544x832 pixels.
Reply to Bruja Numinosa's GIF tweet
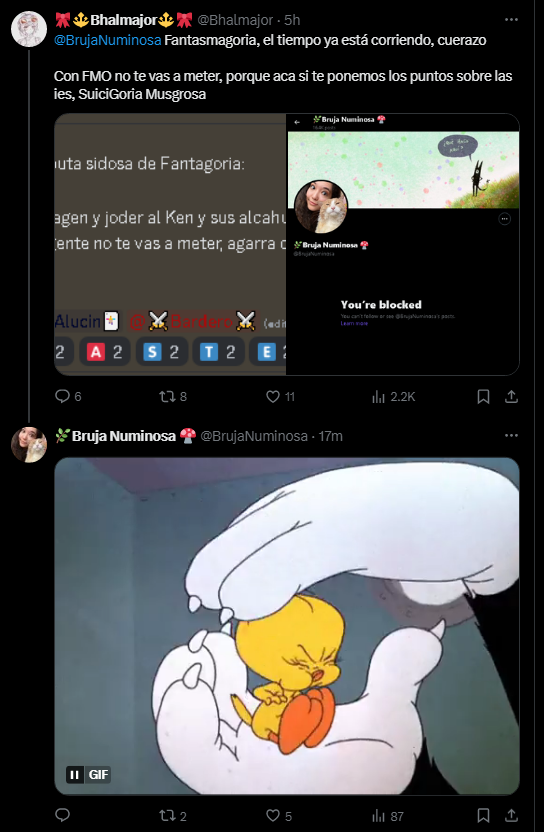point(63,816)
